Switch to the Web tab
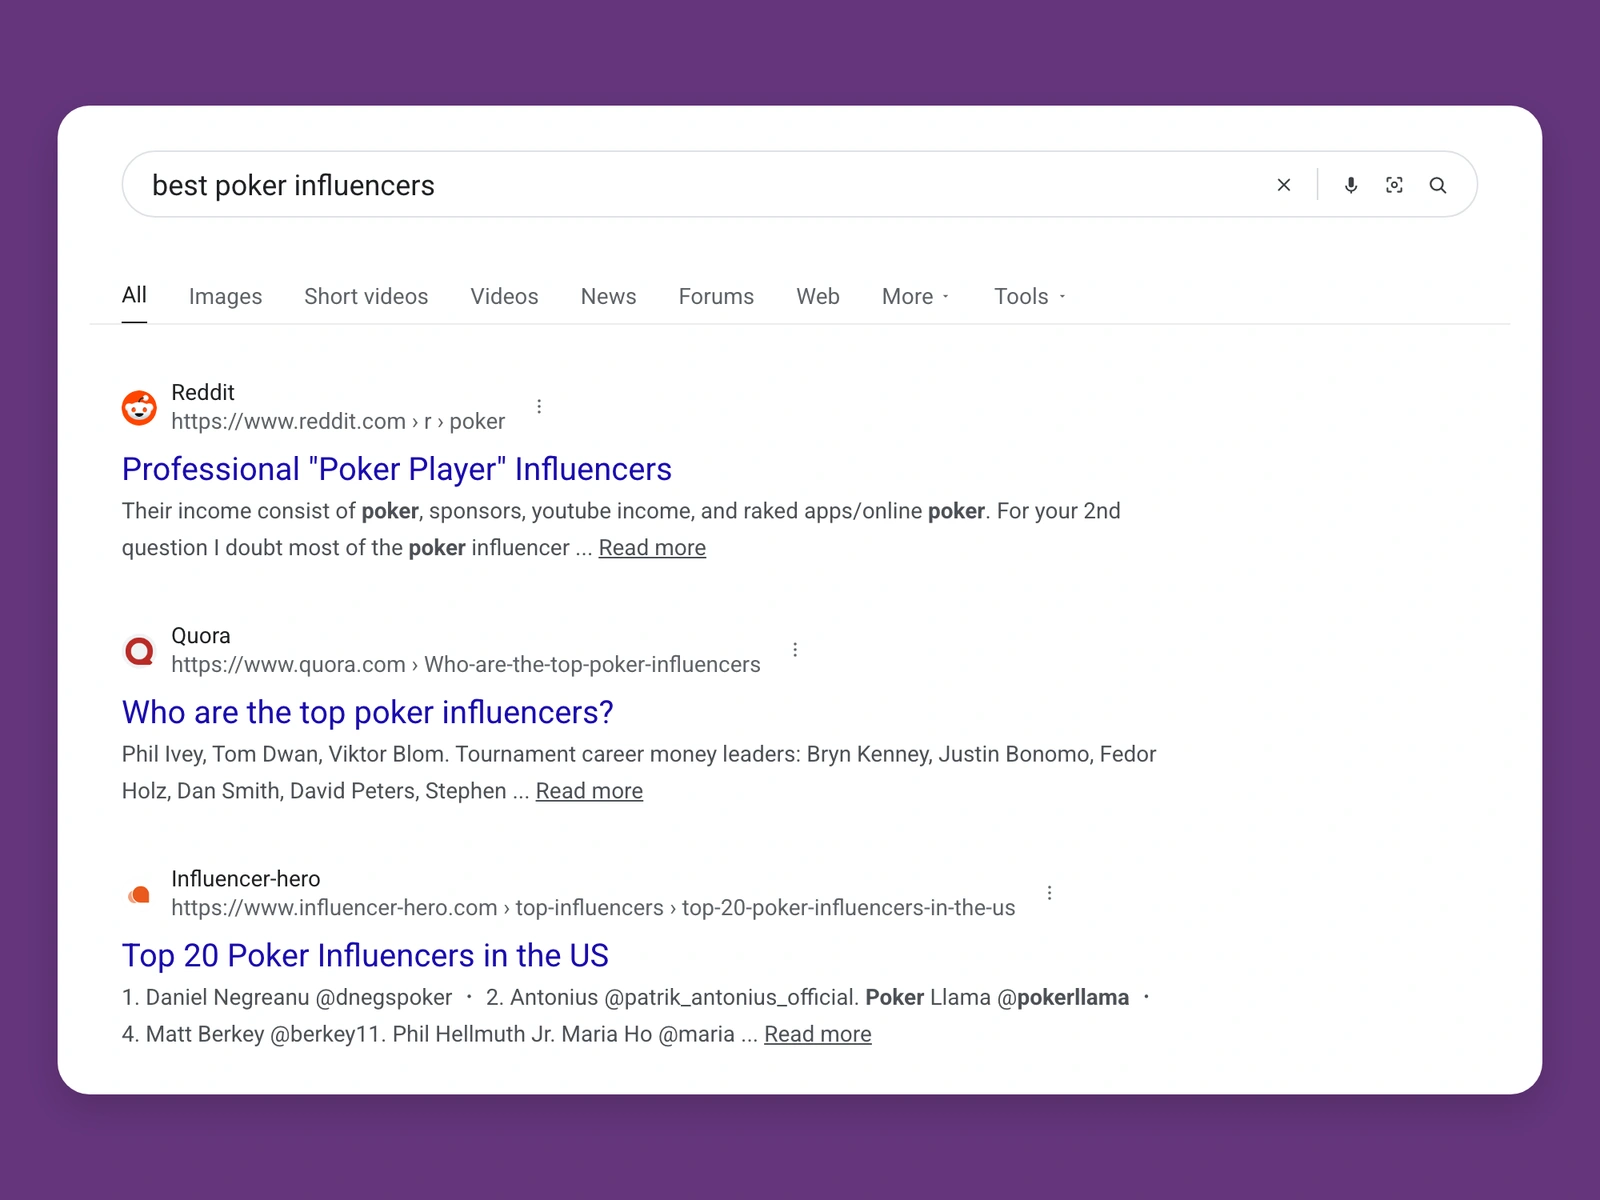This screenshot has width=1600, height=1200. [817, 296]
